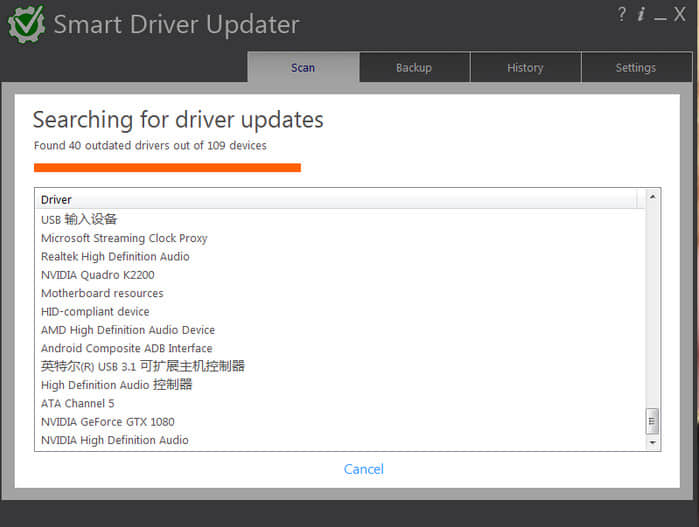This screenshot has width=699, height=527.
Task: Select 'Motherboard resources' row
Action: [340, 293]
